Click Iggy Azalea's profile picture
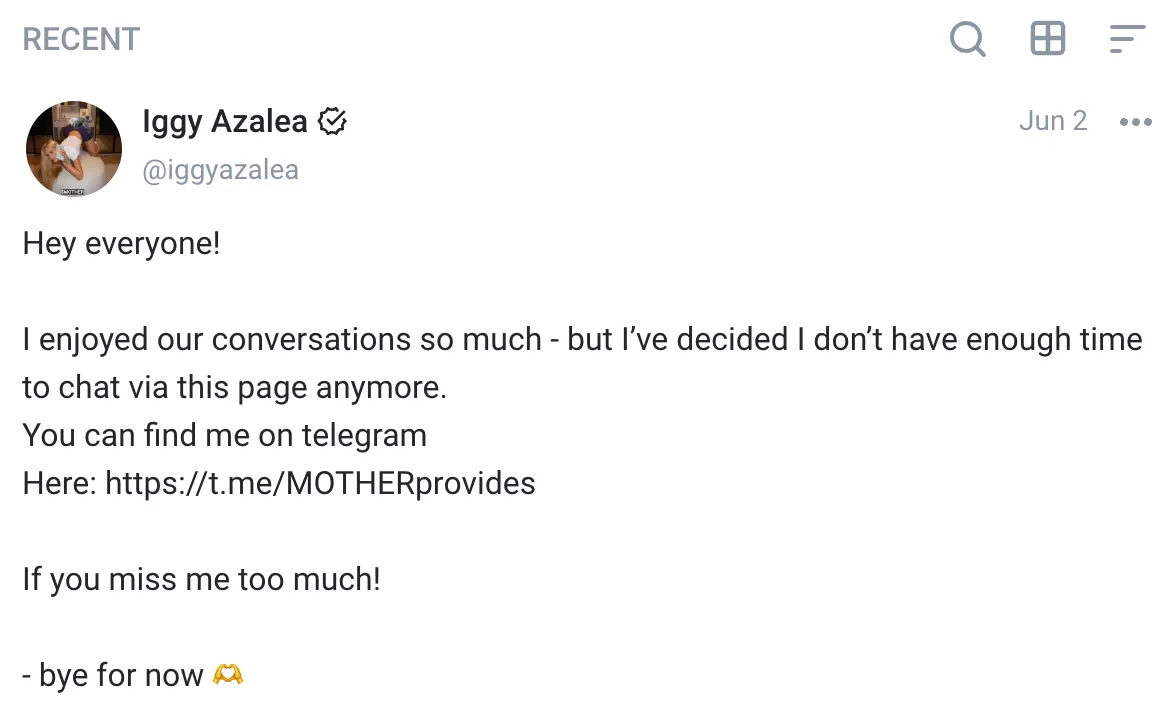The width and height of the screenshot is (1170, 708). coord(73,148)
